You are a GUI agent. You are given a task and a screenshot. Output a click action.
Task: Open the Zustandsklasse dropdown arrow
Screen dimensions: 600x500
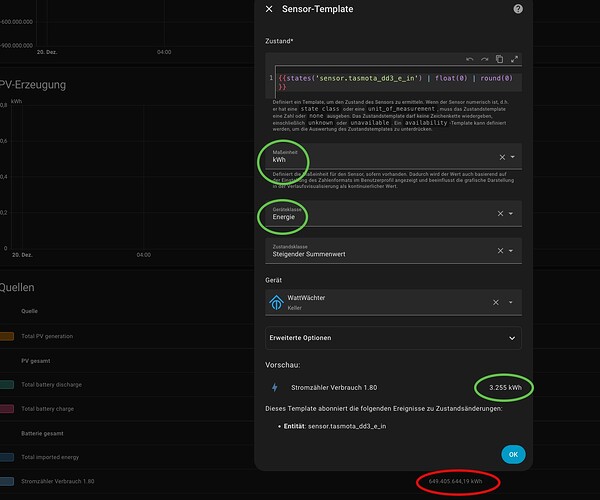pos(511,251)
